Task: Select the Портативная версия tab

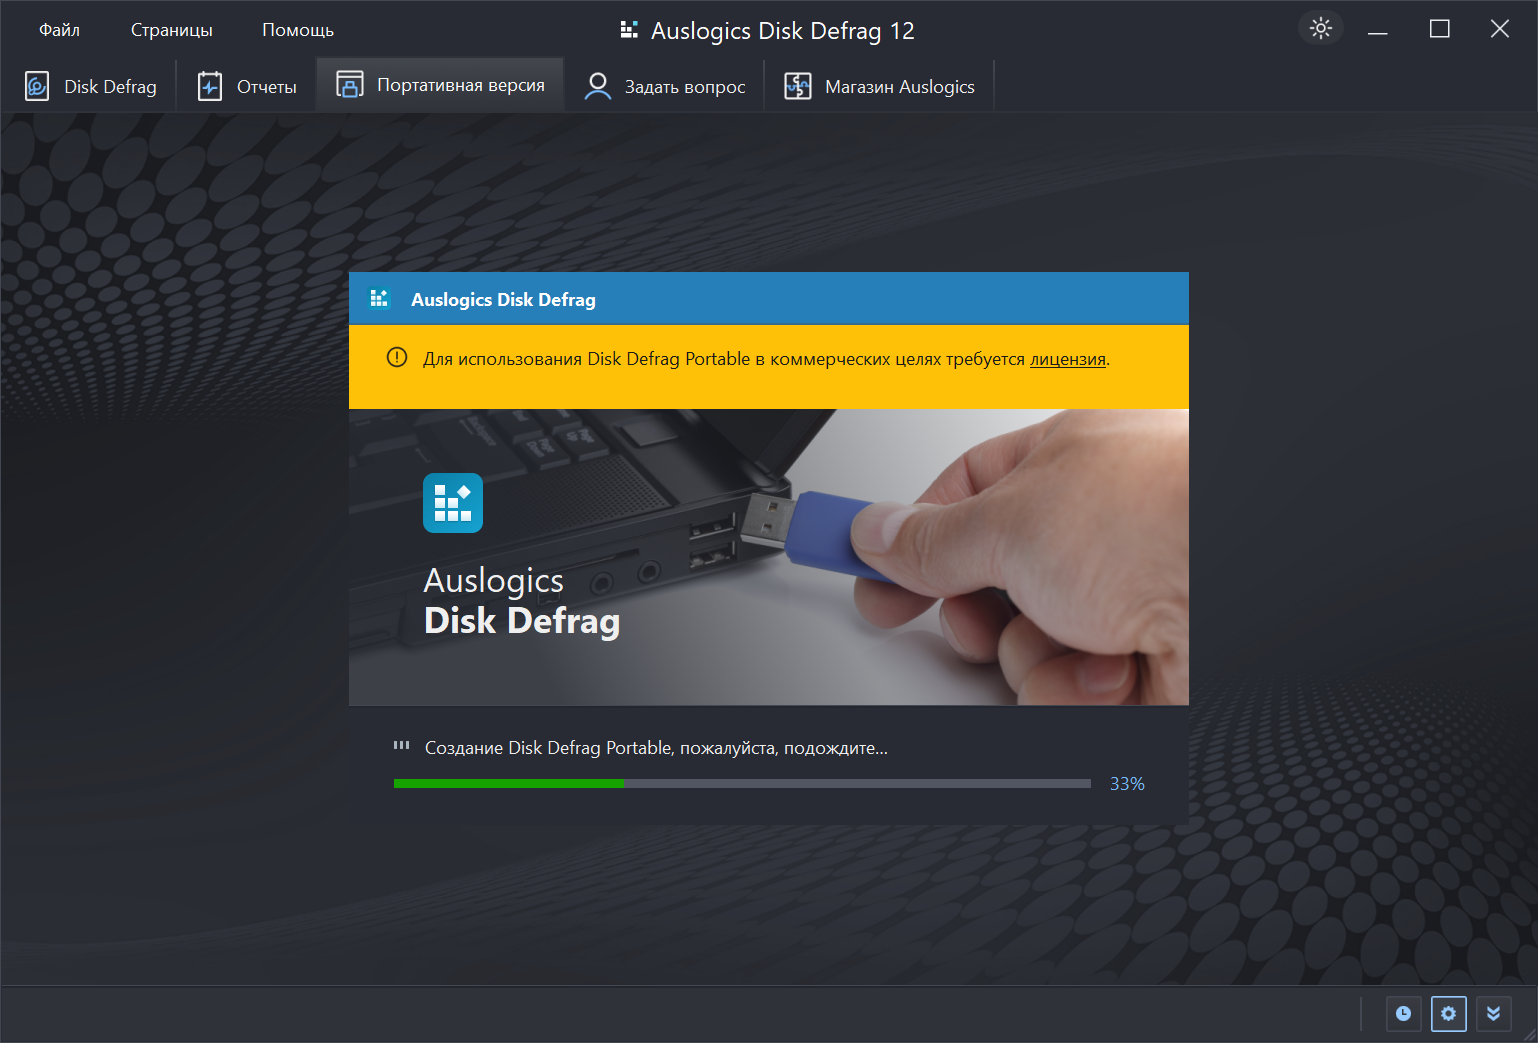Action: [441, 85]
